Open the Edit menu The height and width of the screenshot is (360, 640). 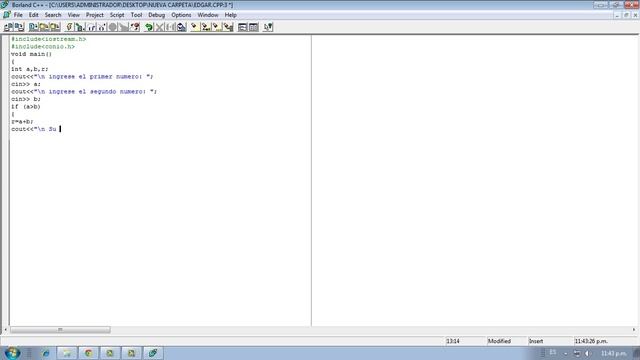(x=33, y=15)
